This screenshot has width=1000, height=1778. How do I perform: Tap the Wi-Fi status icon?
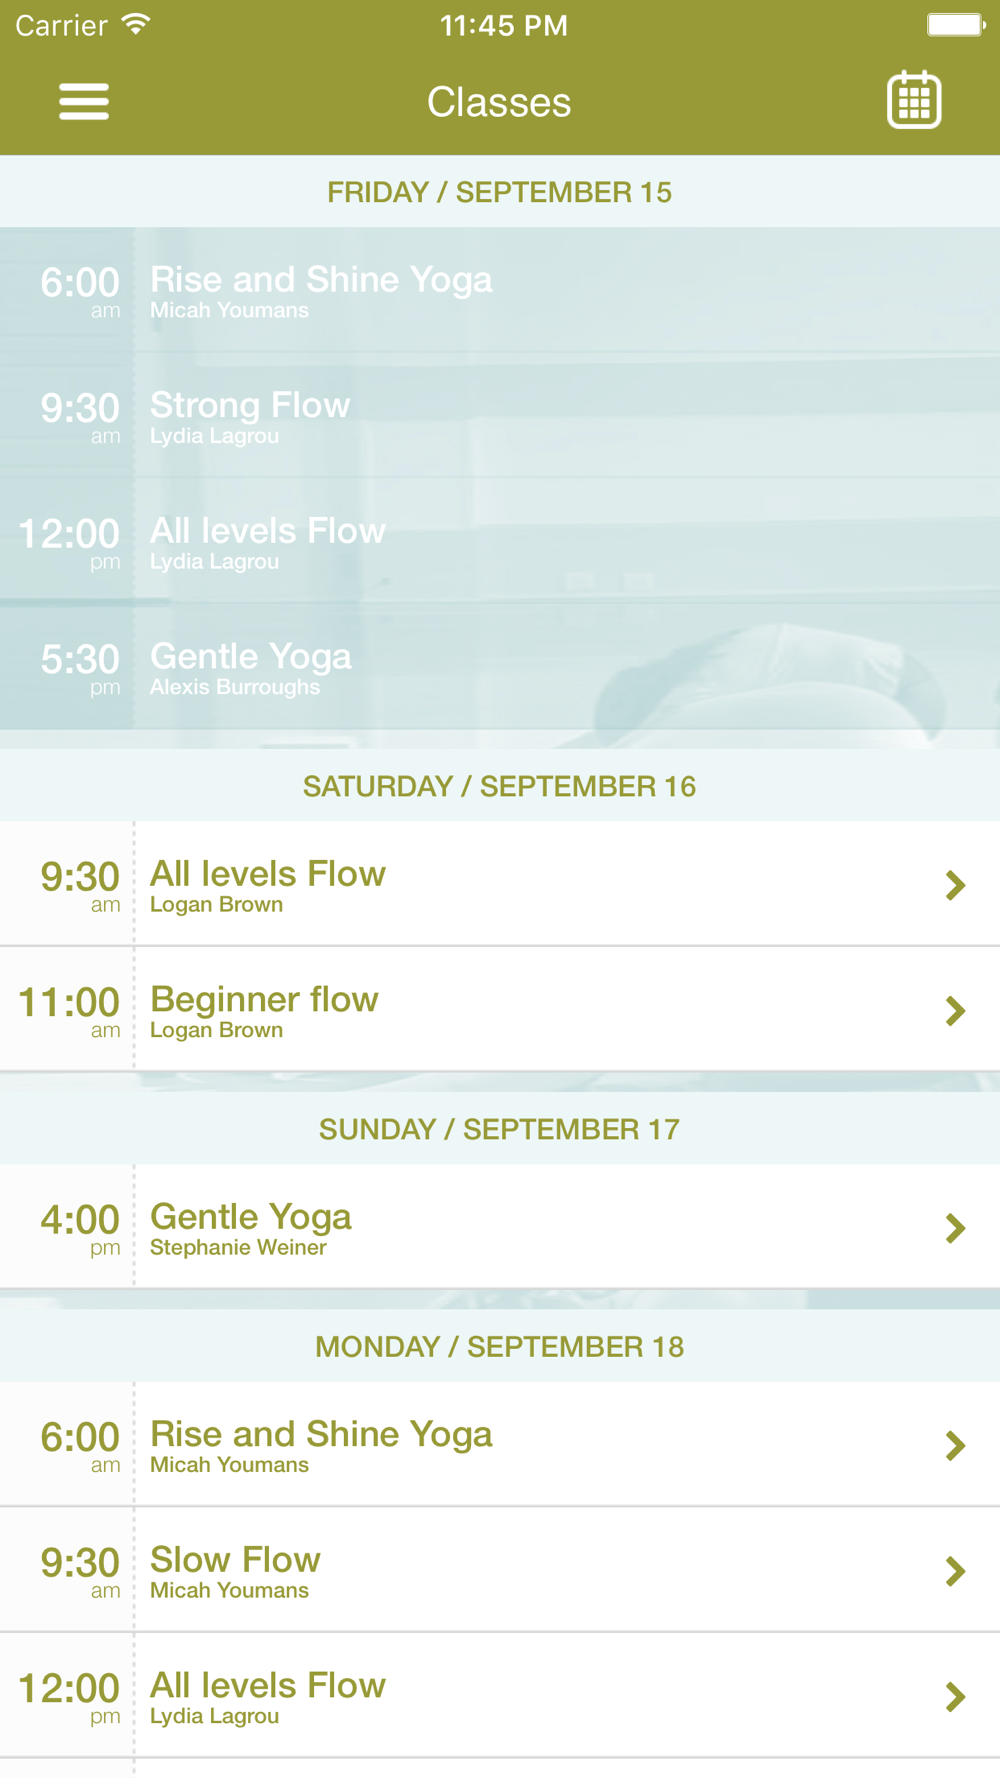coord(136,24)
